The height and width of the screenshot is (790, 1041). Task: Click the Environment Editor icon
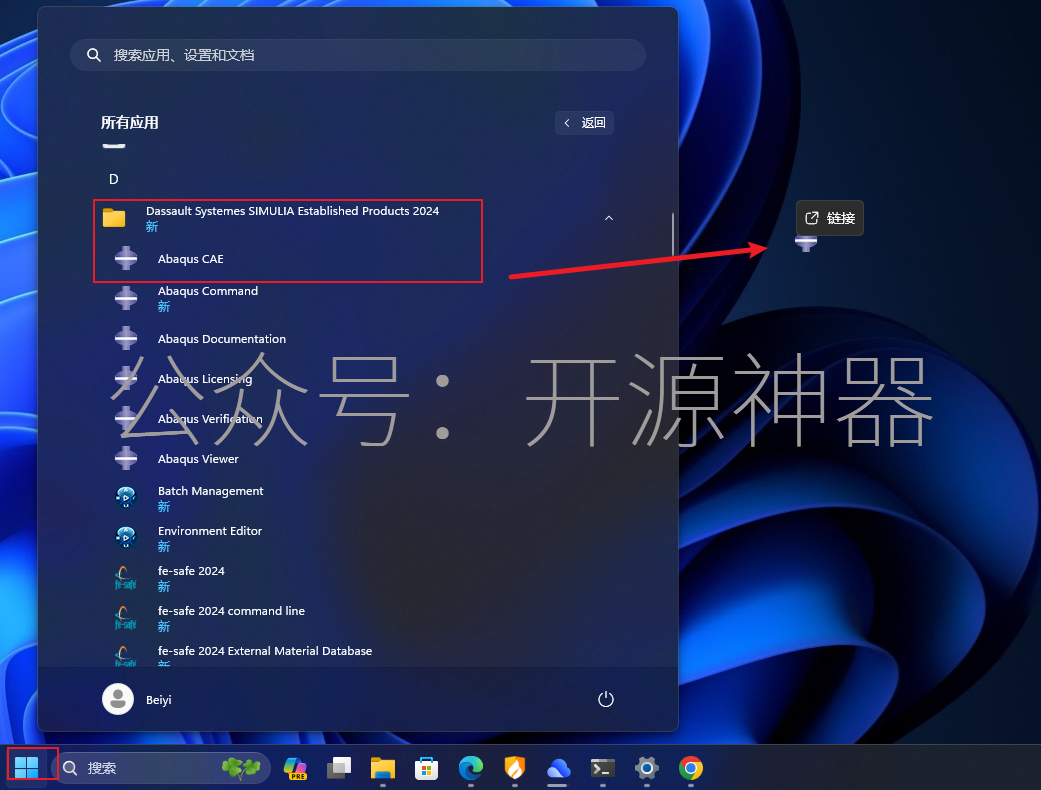click(125, 537)
